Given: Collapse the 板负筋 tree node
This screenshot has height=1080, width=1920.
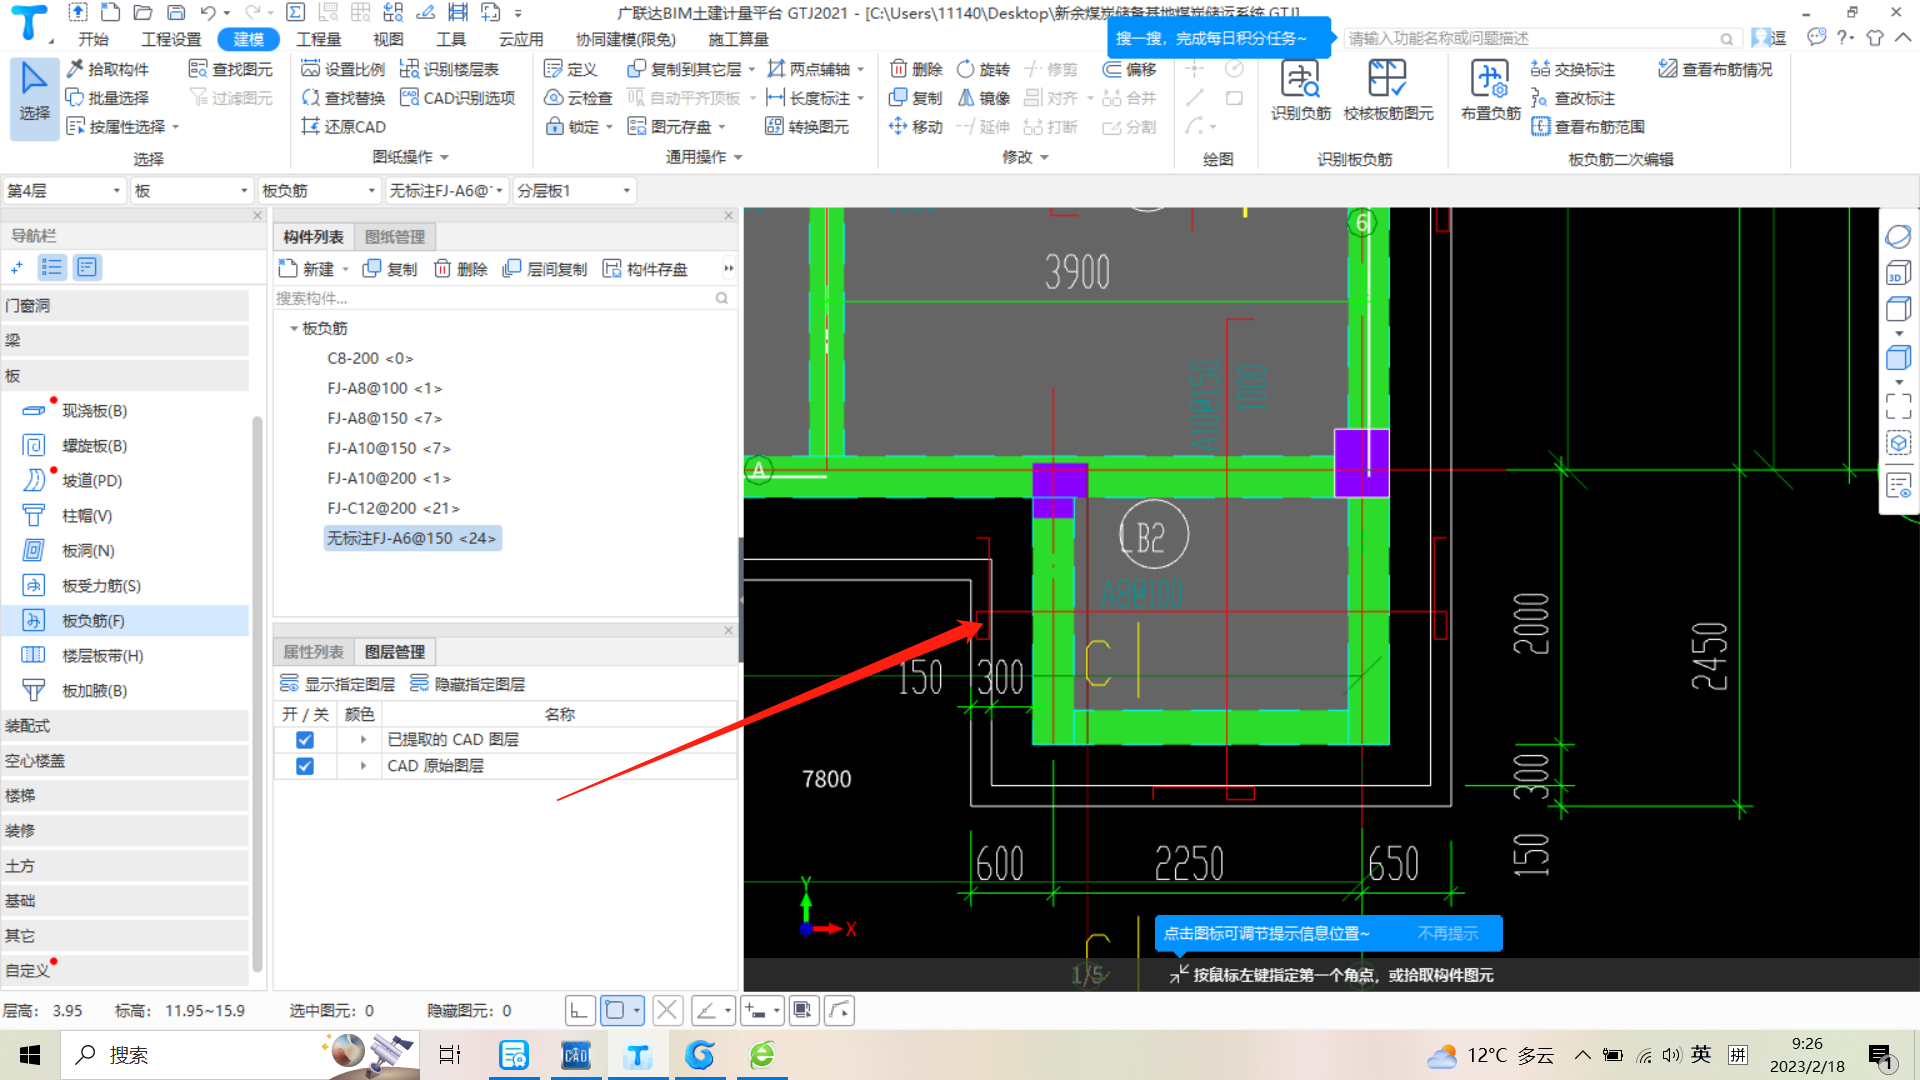Looking at the screenshot, I should (293, 329).
